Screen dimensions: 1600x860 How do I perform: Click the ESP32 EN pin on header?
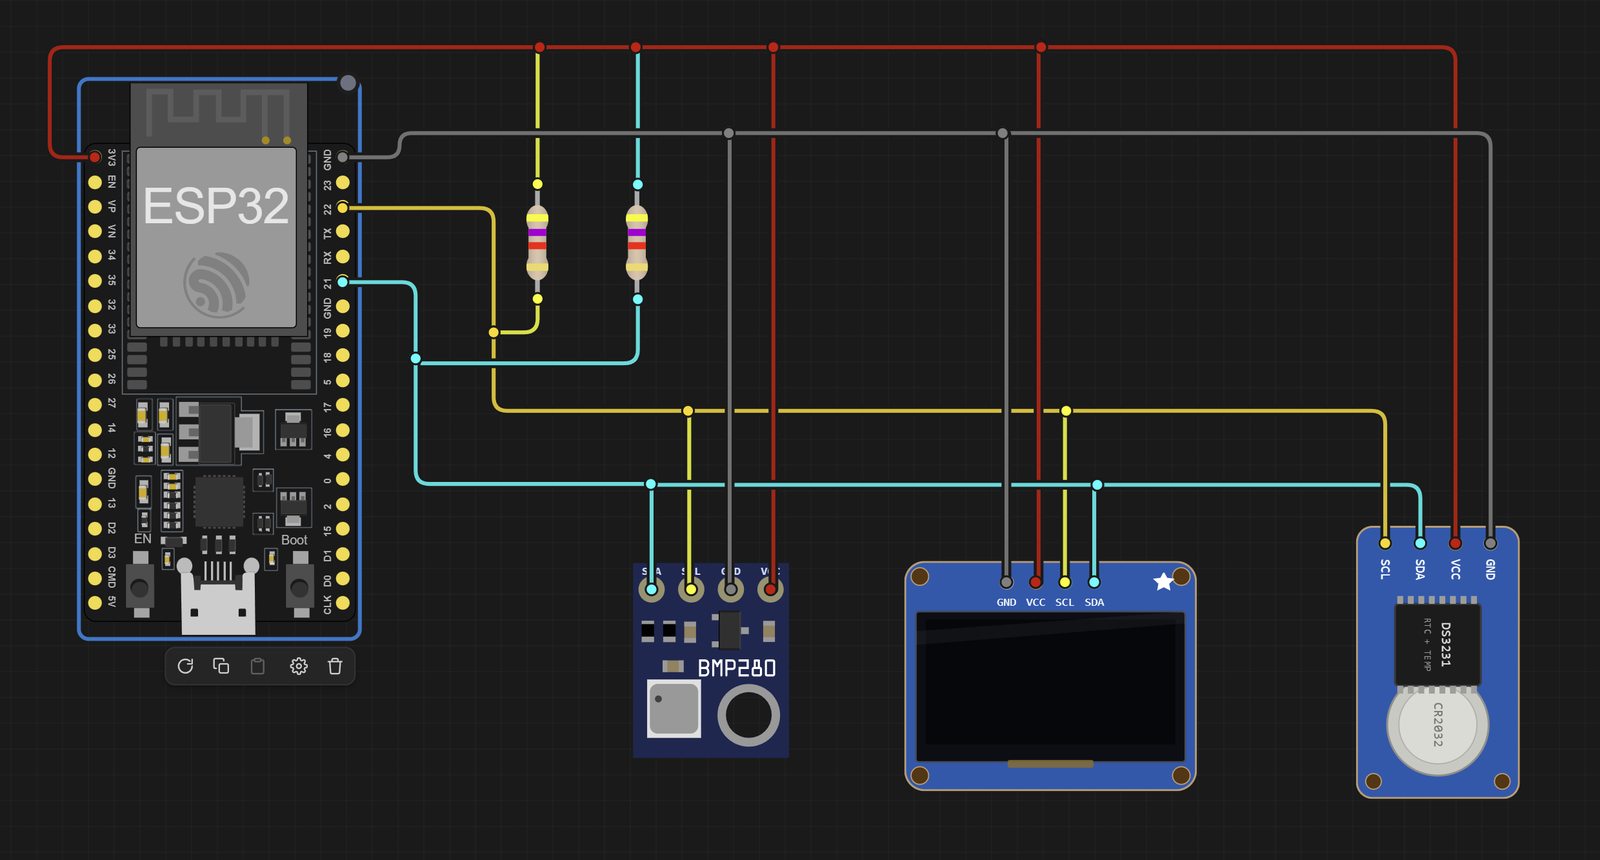tap(95, 182)
